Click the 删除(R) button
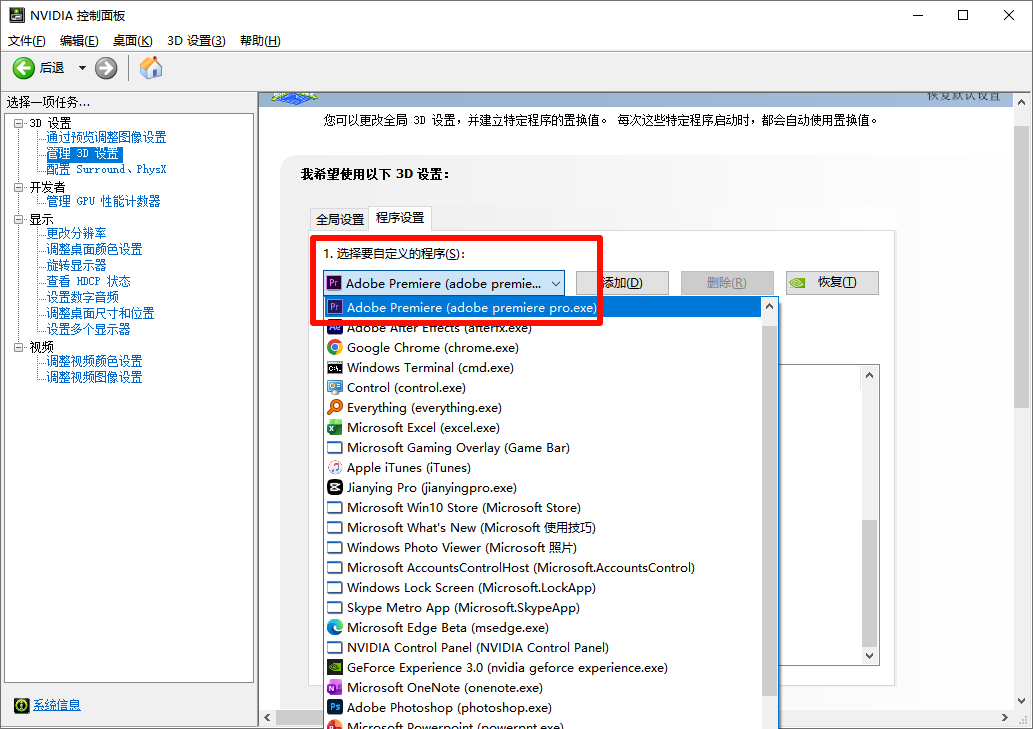The width and height of the screenshot is (1033, 729). pyautogui.click(x=727, y=283)
